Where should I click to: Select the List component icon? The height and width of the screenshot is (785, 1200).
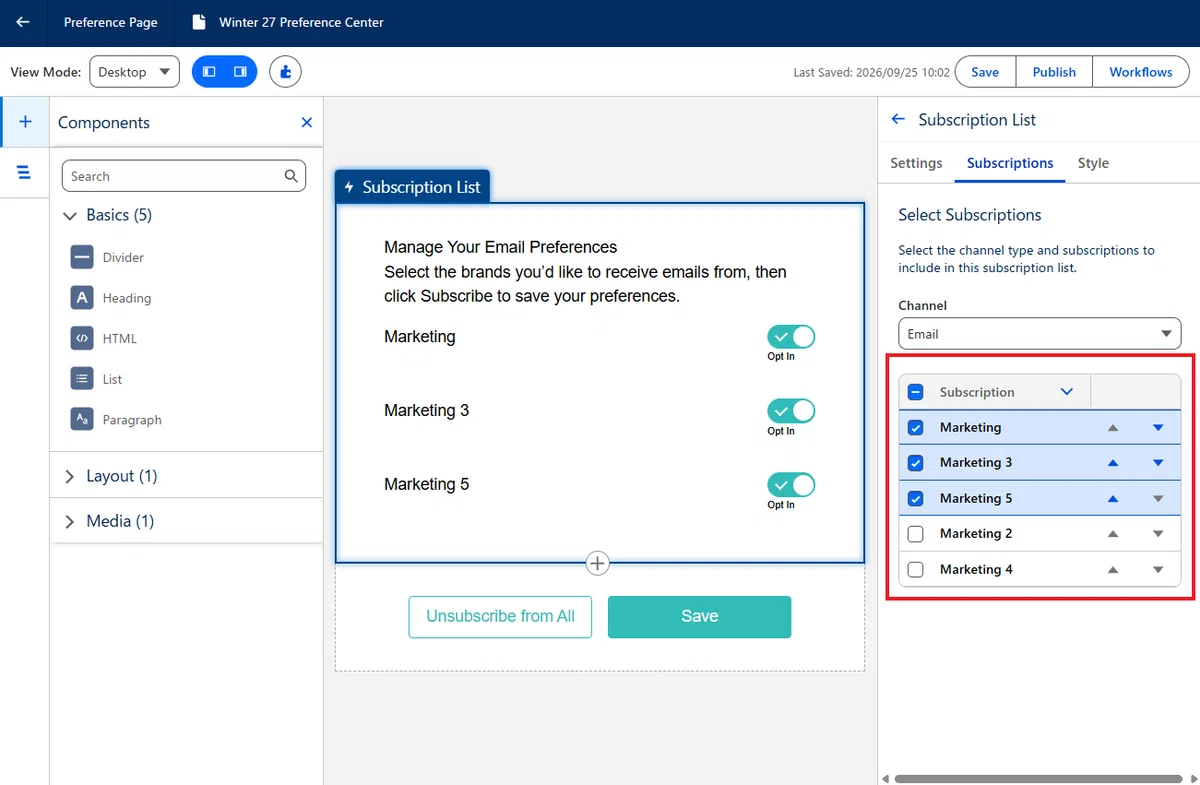coord(82,379)
